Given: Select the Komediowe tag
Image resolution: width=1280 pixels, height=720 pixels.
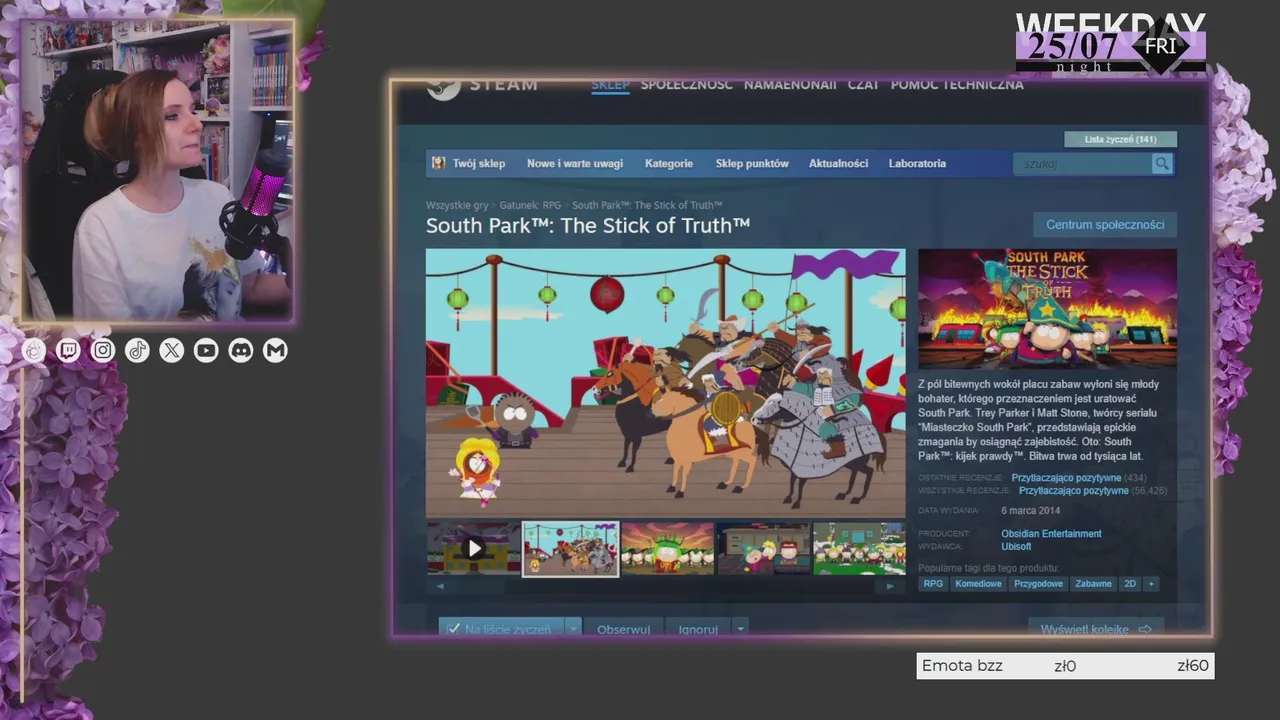Looking at the screenshot, I should [978, 584].
